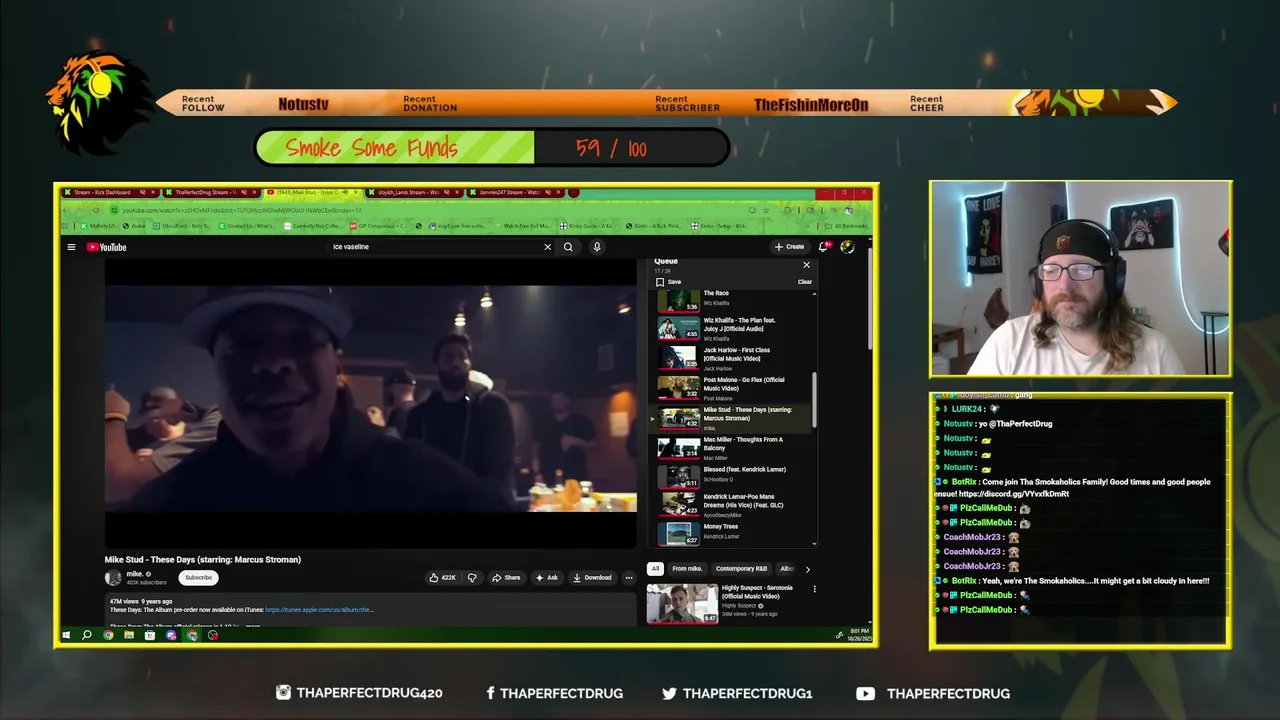Click in the YouTube search field

click(x=435, y=247)
